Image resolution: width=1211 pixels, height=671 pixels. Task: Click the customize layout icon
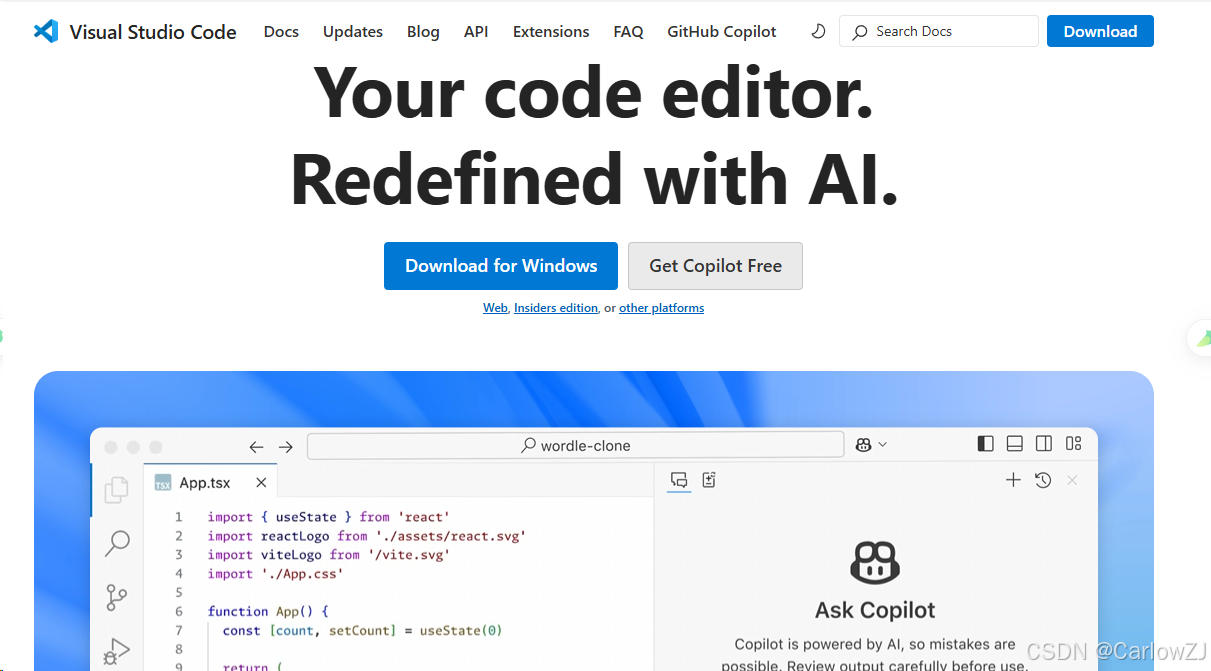coord(1074,444)
